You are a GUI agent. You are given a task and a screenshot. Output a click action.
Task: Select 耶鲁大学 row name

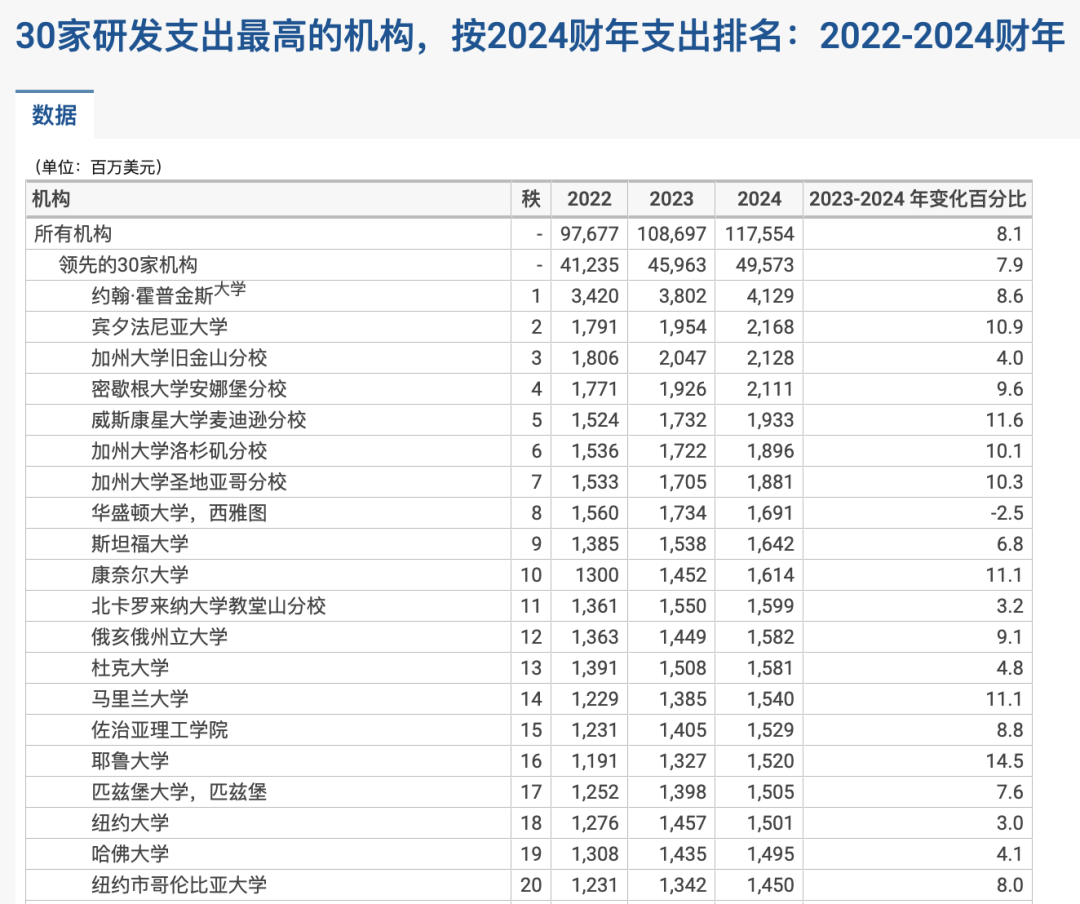(x=130, y=761)
